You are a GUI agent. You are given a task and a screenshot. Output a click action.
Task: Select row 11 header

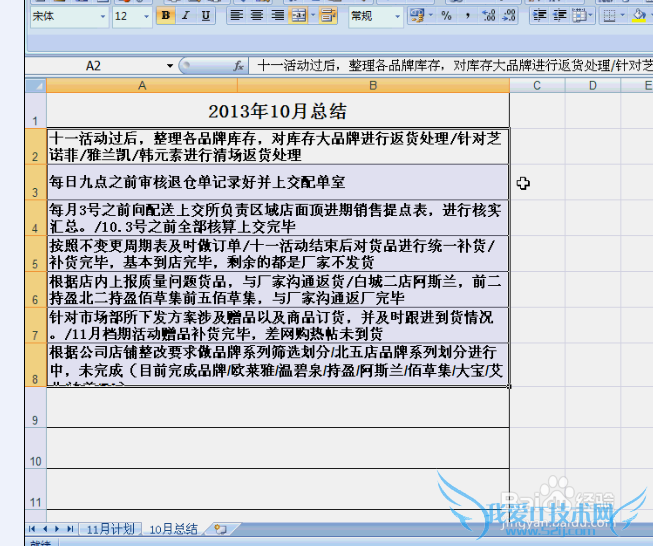36,489
